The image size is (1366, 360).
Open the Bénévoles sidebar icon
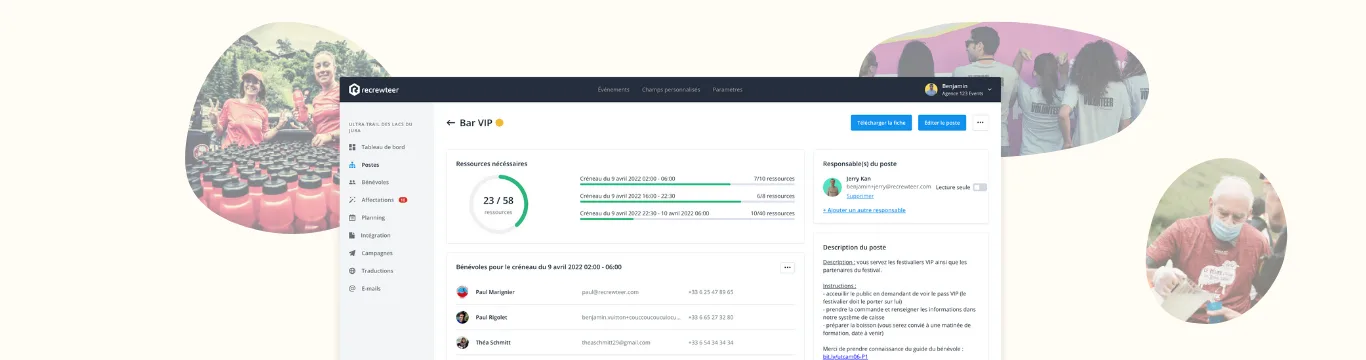(x=351, y=182)
